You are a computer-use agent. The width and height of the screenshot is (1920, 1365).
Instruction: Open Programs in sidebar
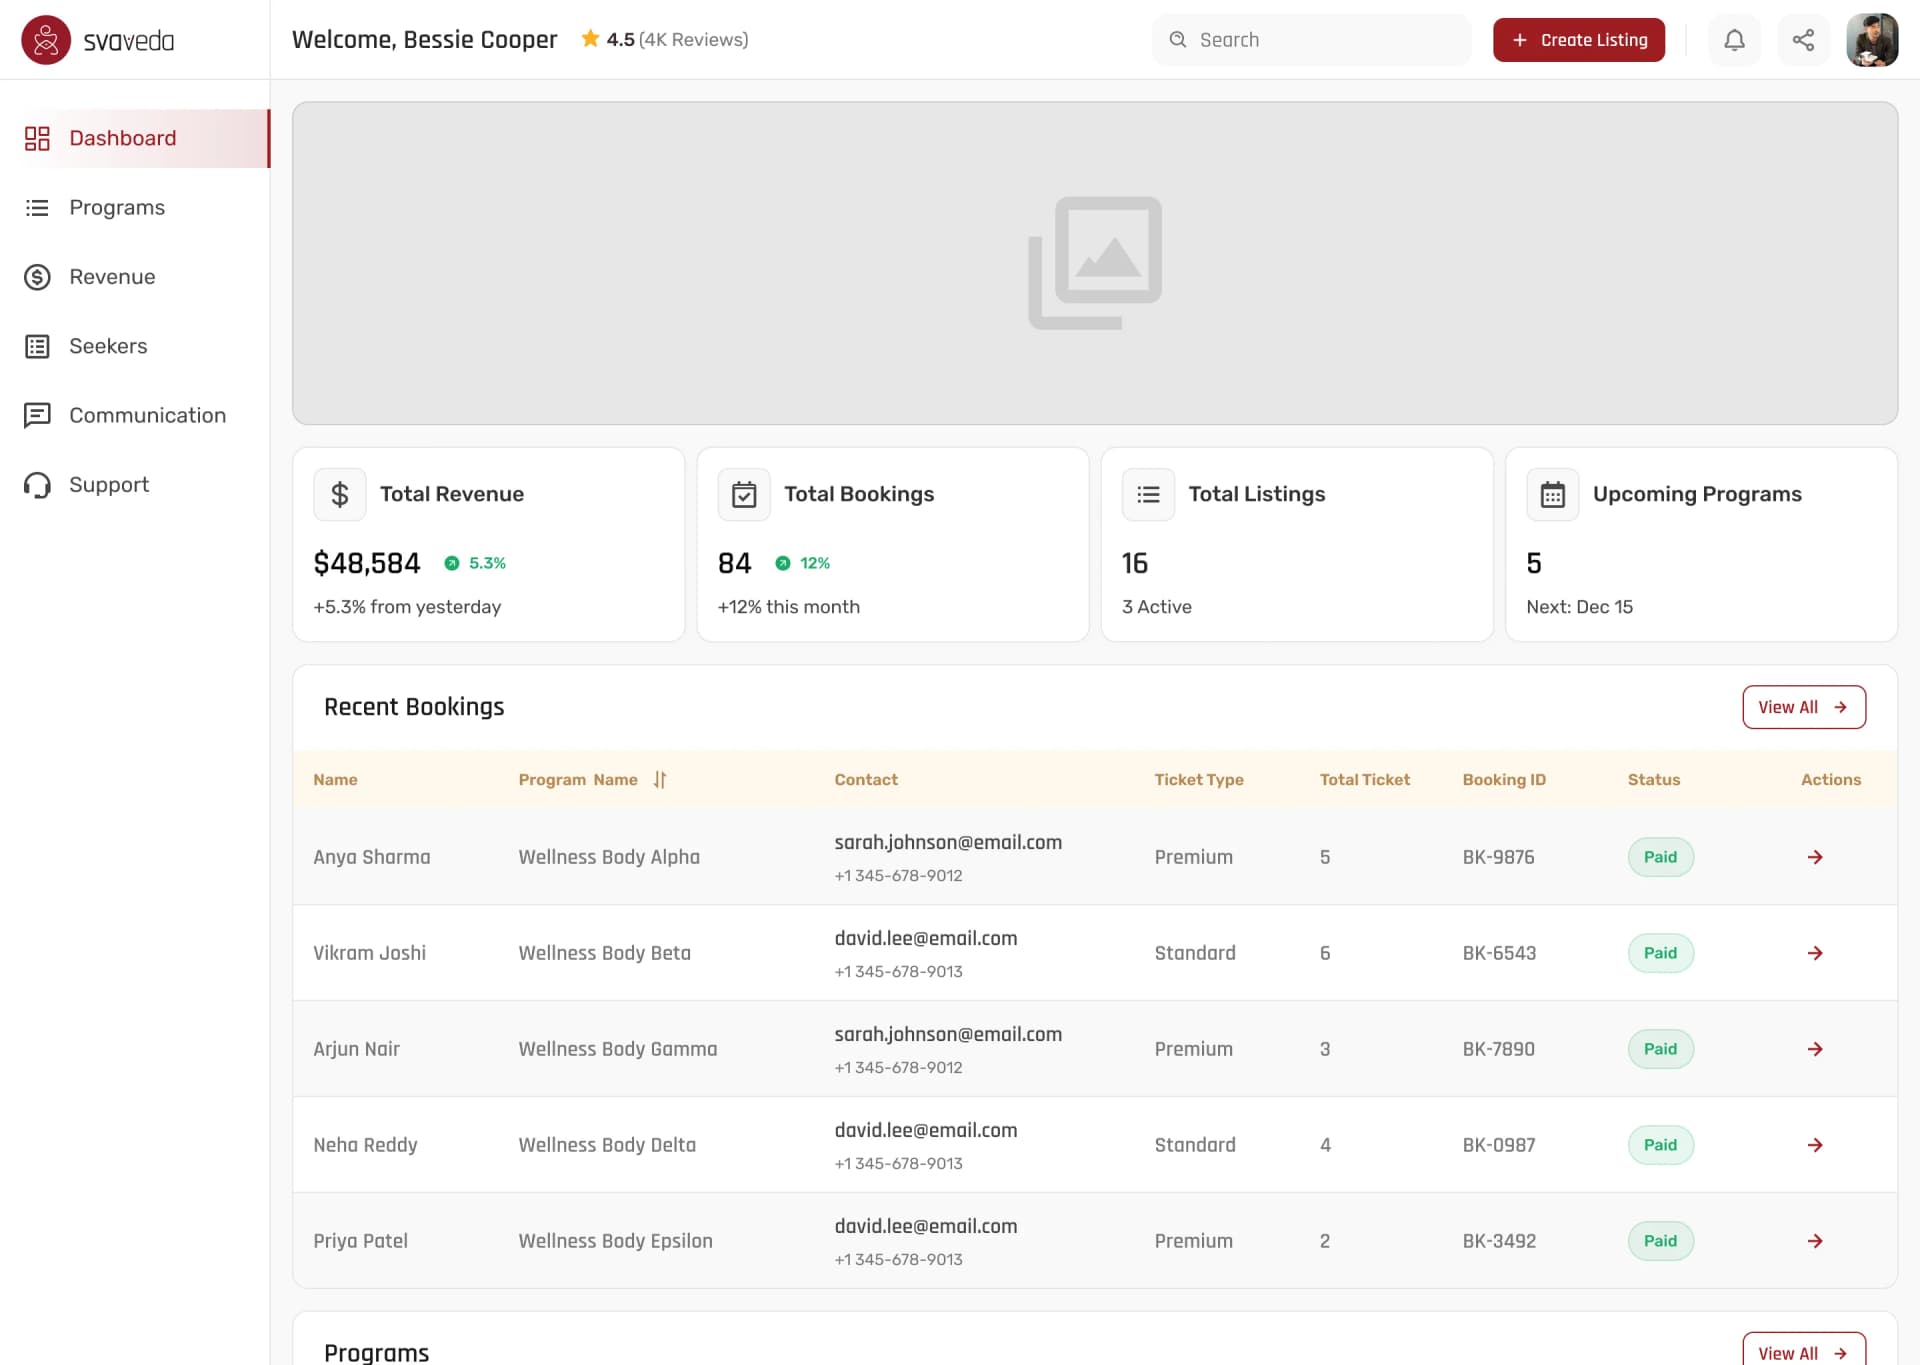135,207
